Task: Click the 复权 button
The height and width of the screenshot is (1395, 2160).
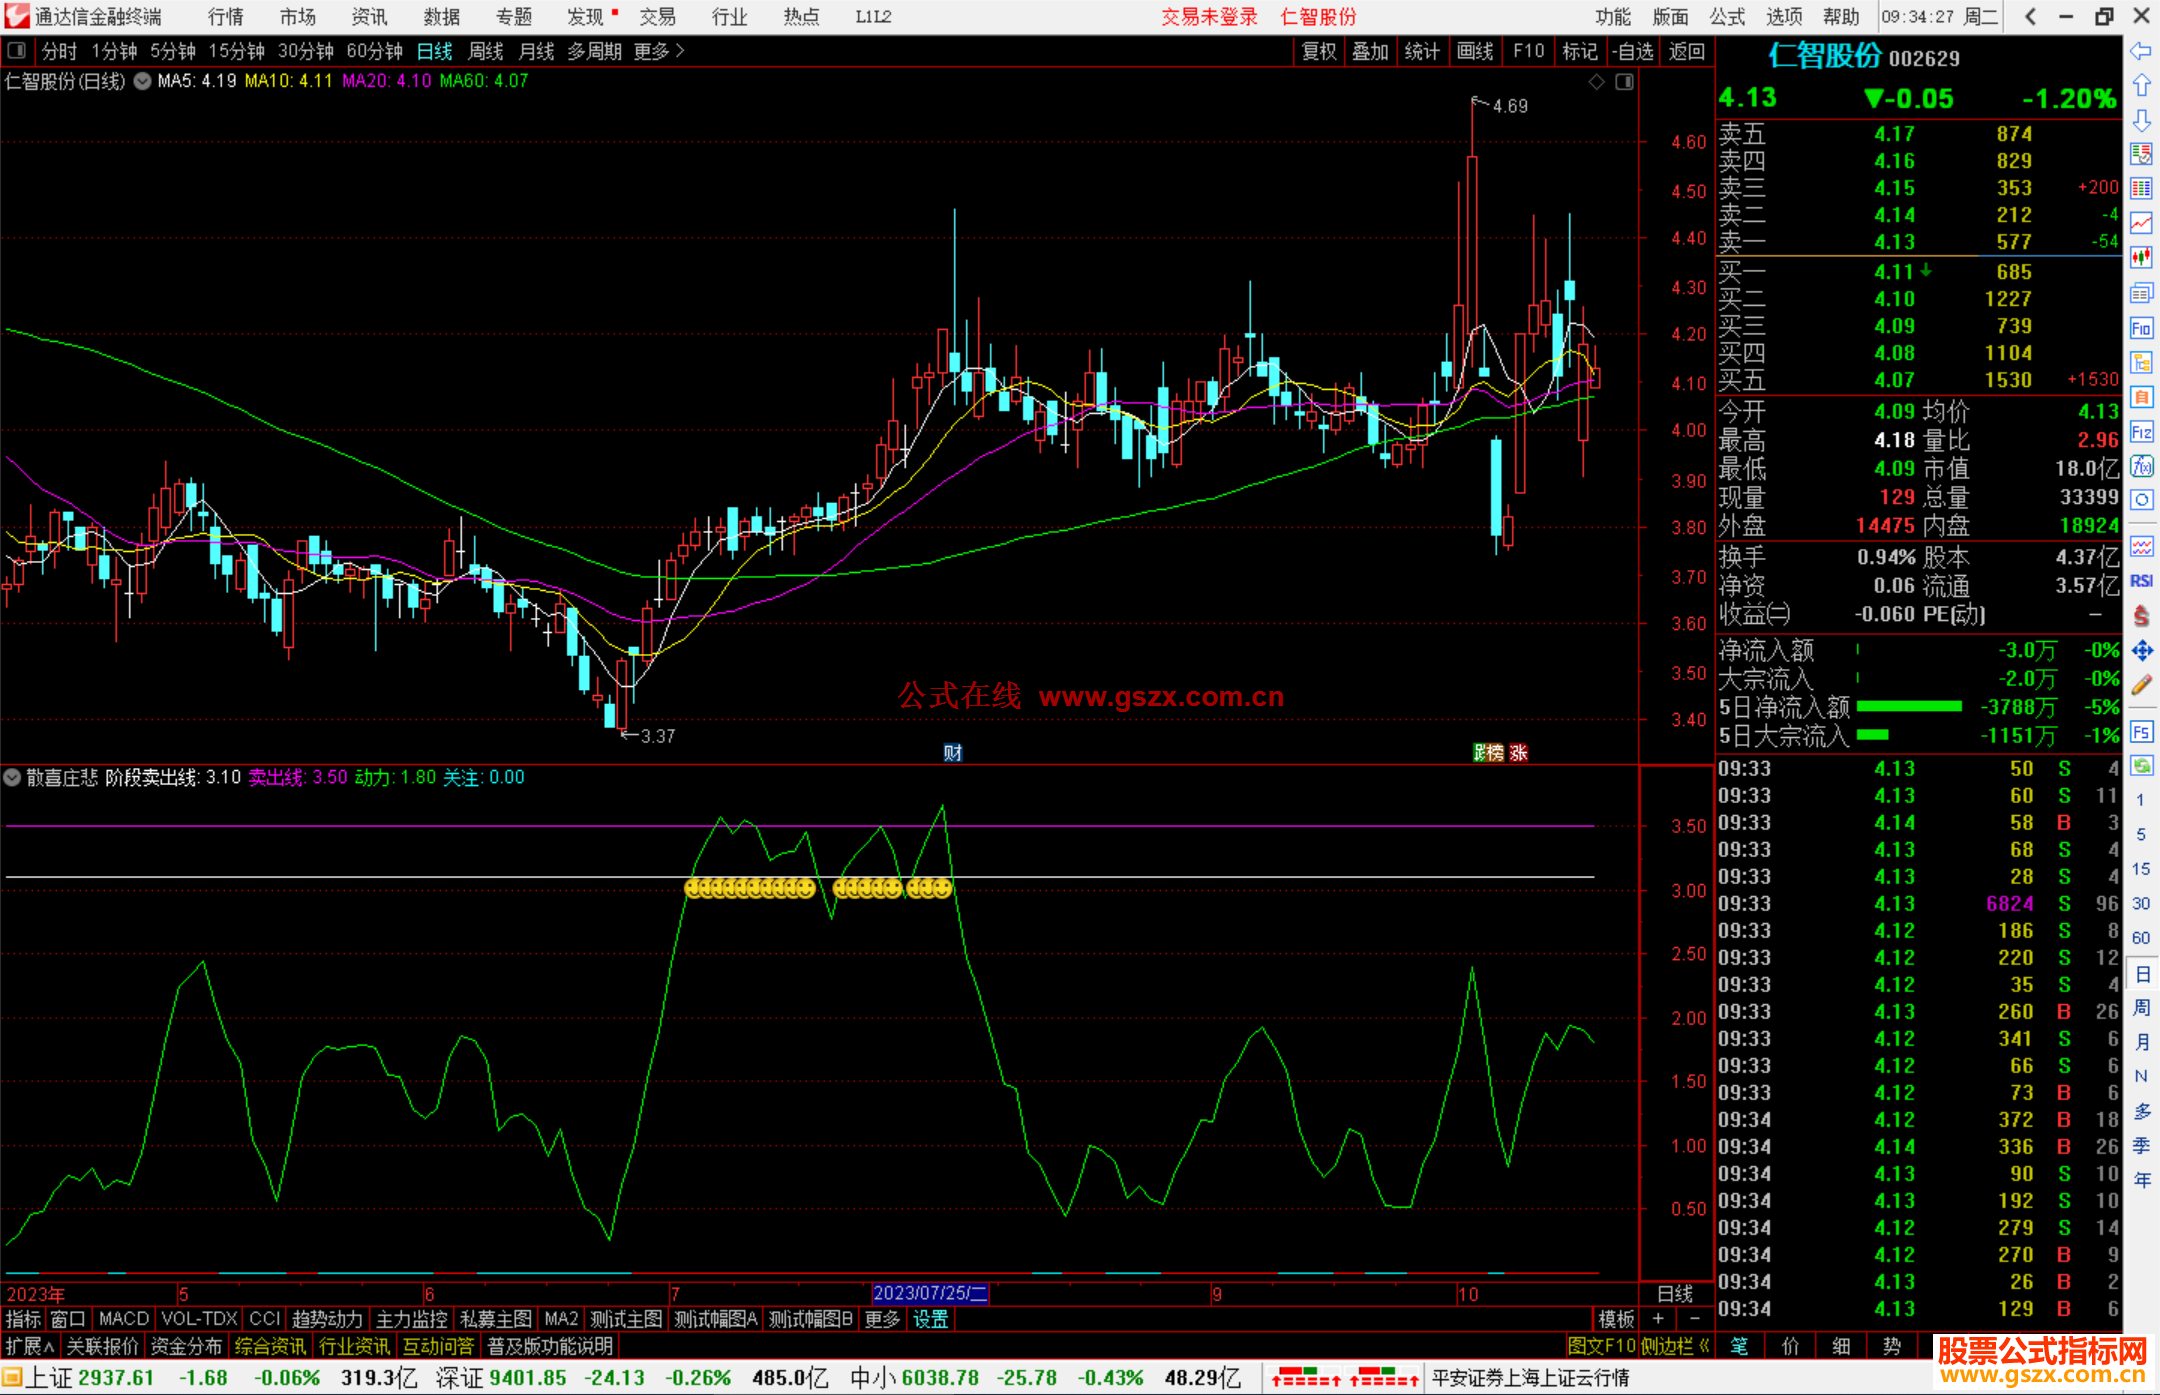Action: pos(1319,51)
